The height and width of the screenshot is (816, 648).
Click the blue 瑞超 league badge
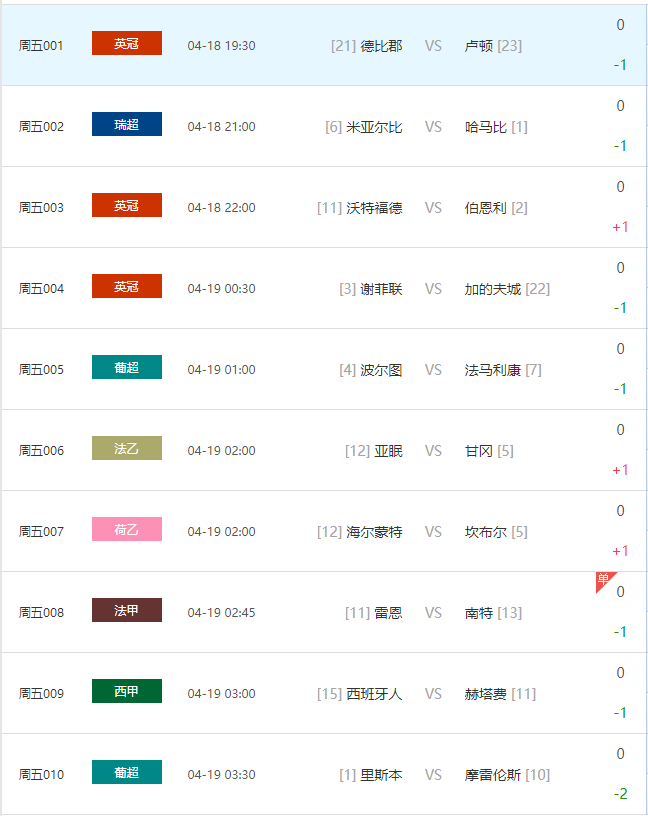[x=127, y=125]
